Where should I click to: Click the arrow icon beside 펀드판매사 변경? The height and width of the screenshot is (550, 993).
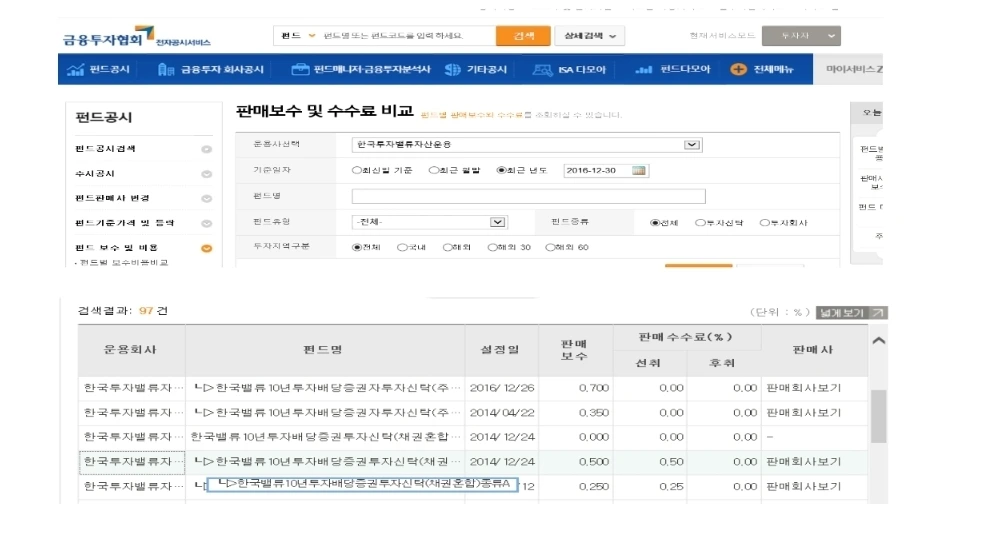[206, 199]
